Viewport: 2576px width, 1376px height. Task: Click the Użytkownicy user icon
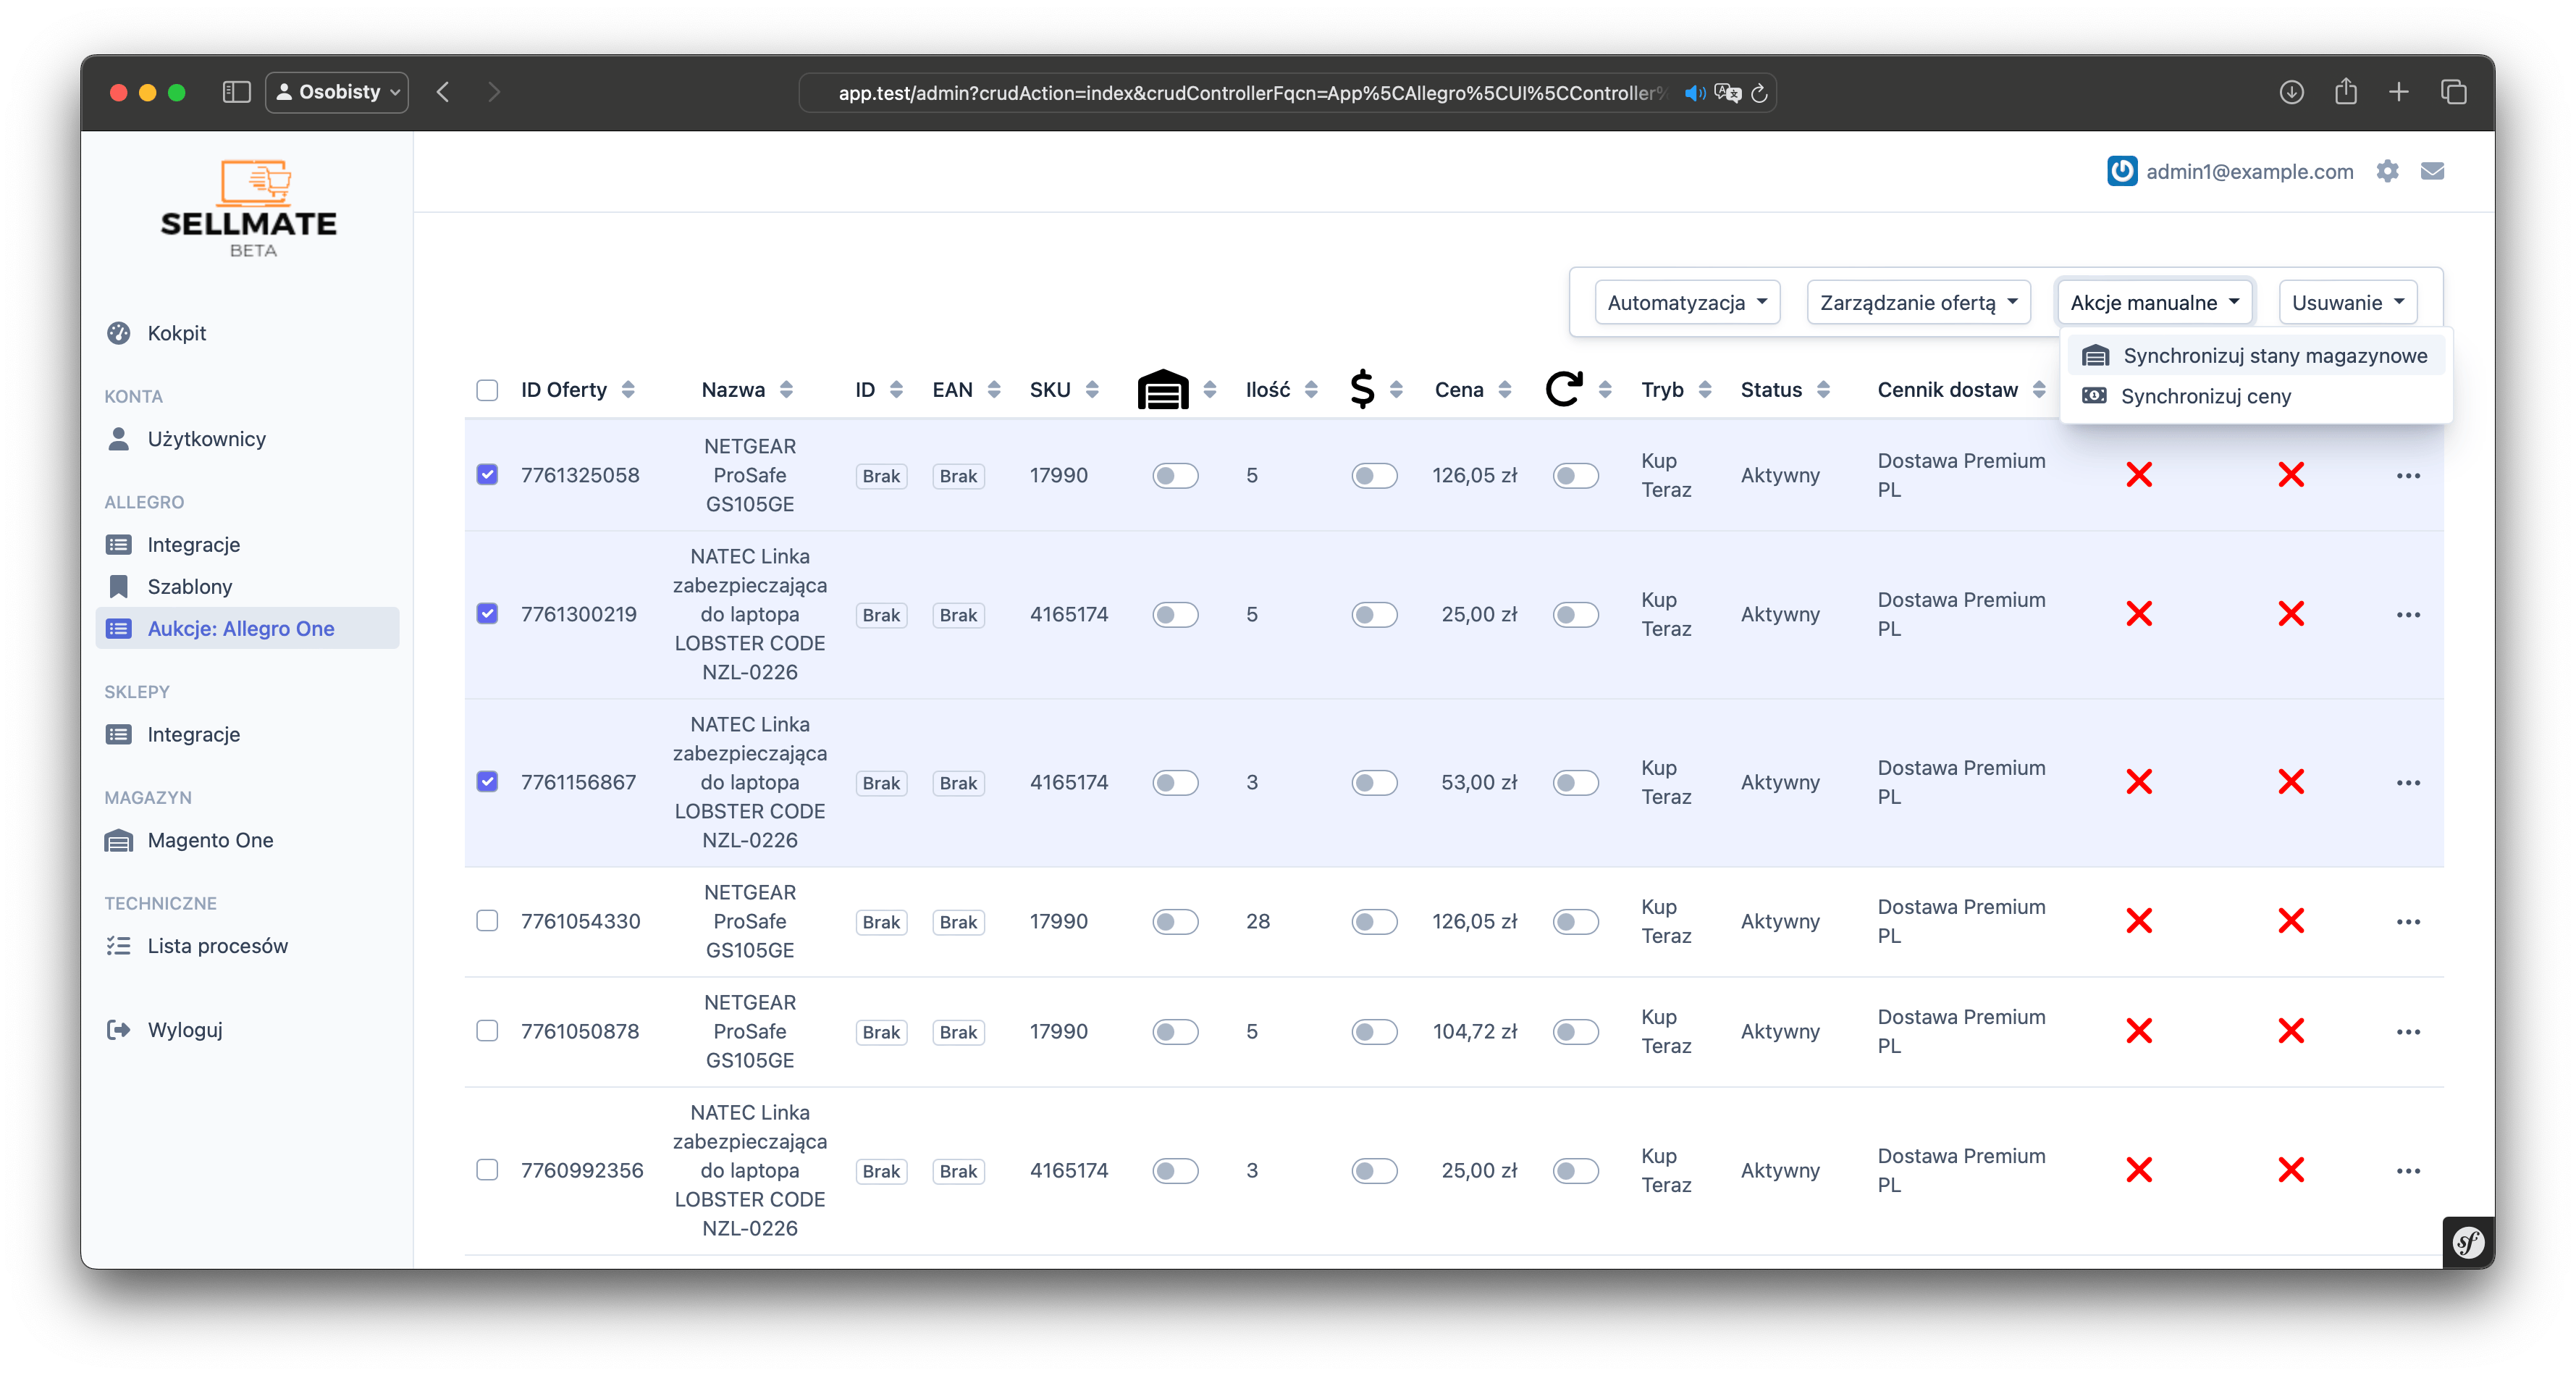tap(118, 439)
